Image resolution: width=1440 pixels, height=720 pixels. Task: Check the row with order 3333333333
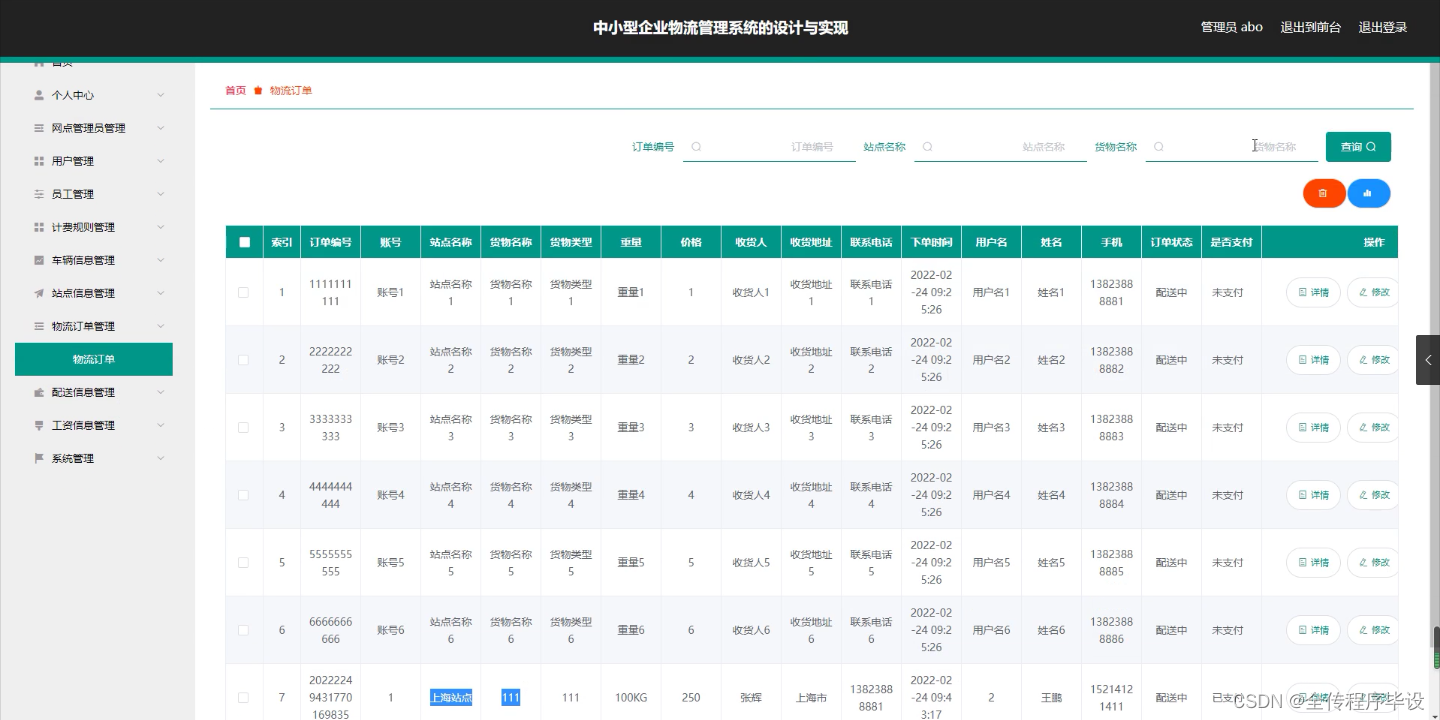(x=243, y=427)
